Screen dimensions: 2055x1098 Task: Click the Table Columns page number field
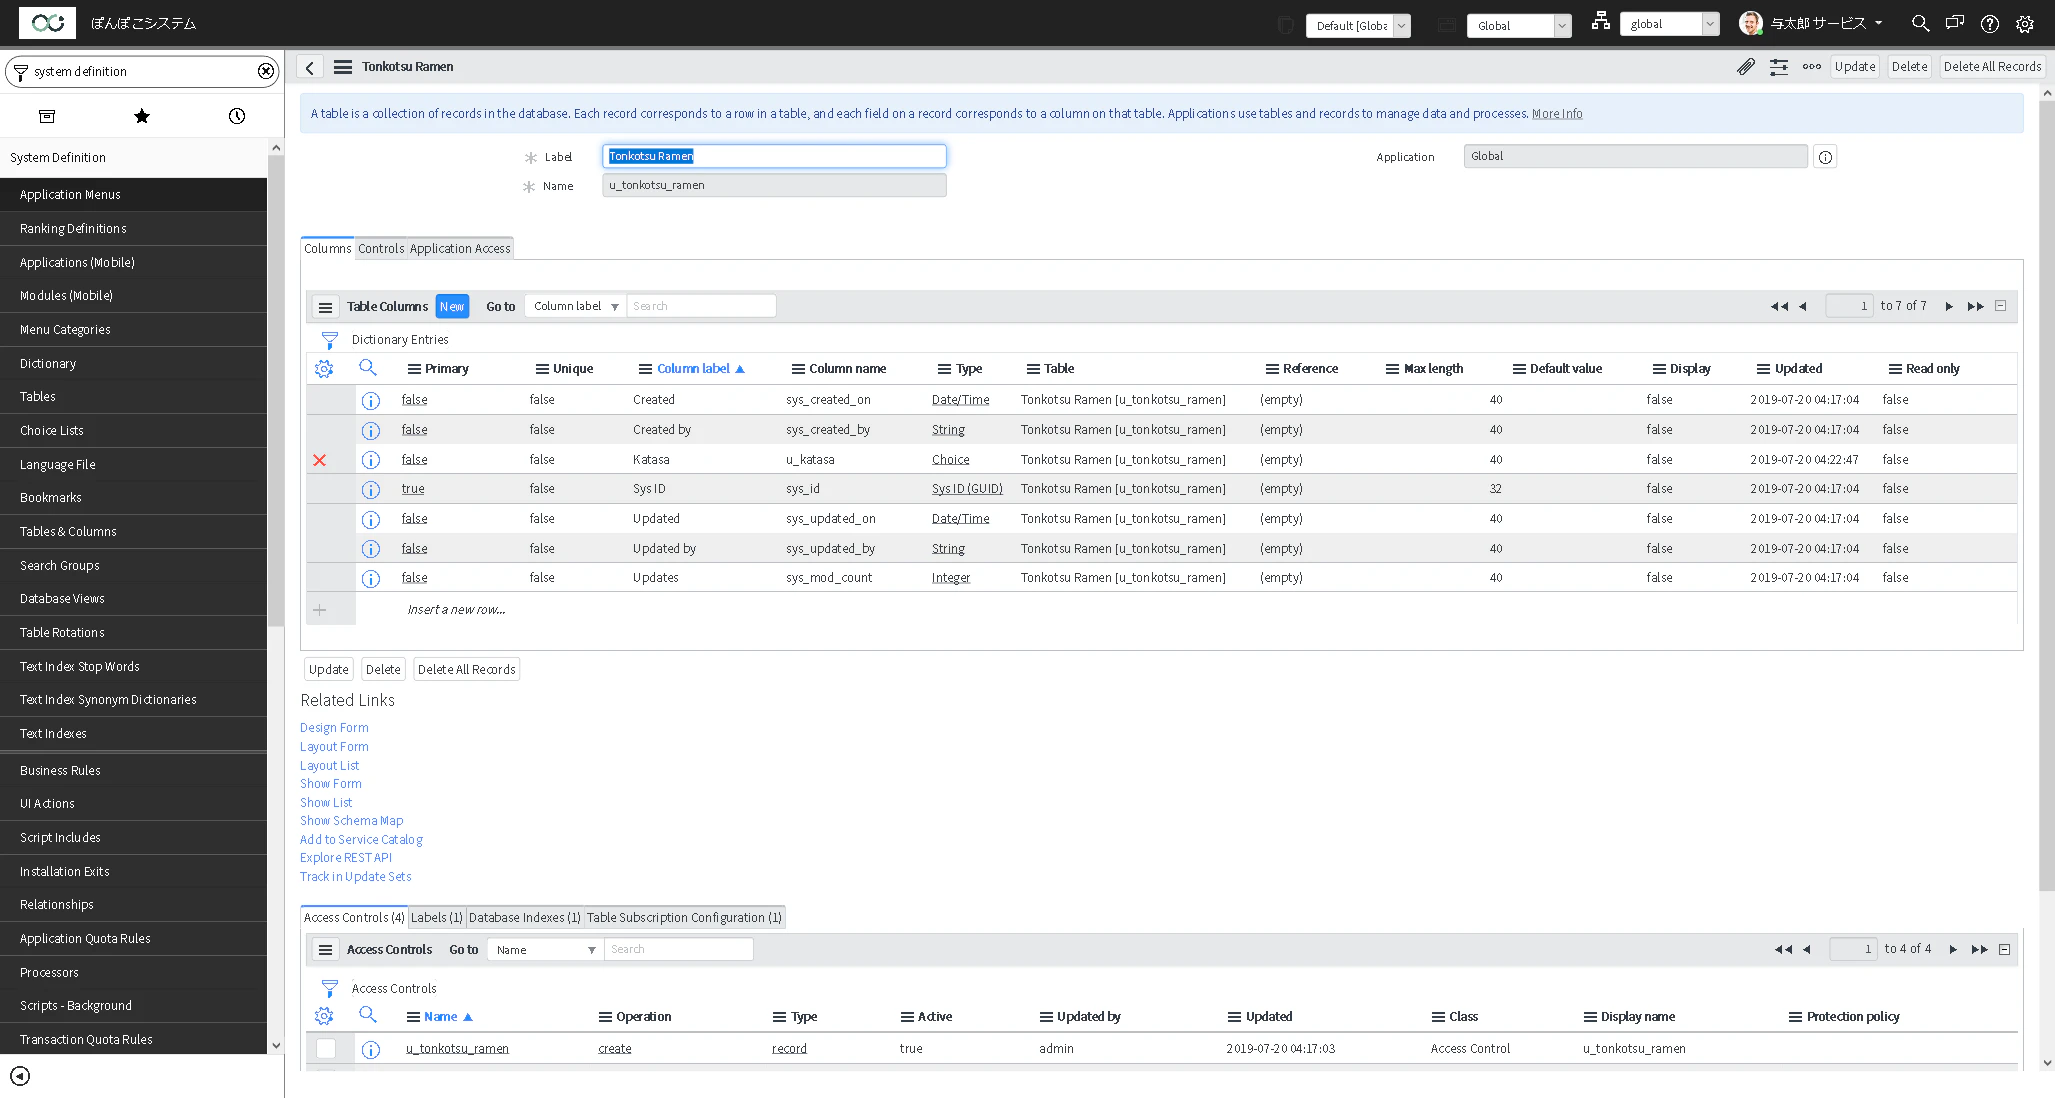pos(1849,306)
